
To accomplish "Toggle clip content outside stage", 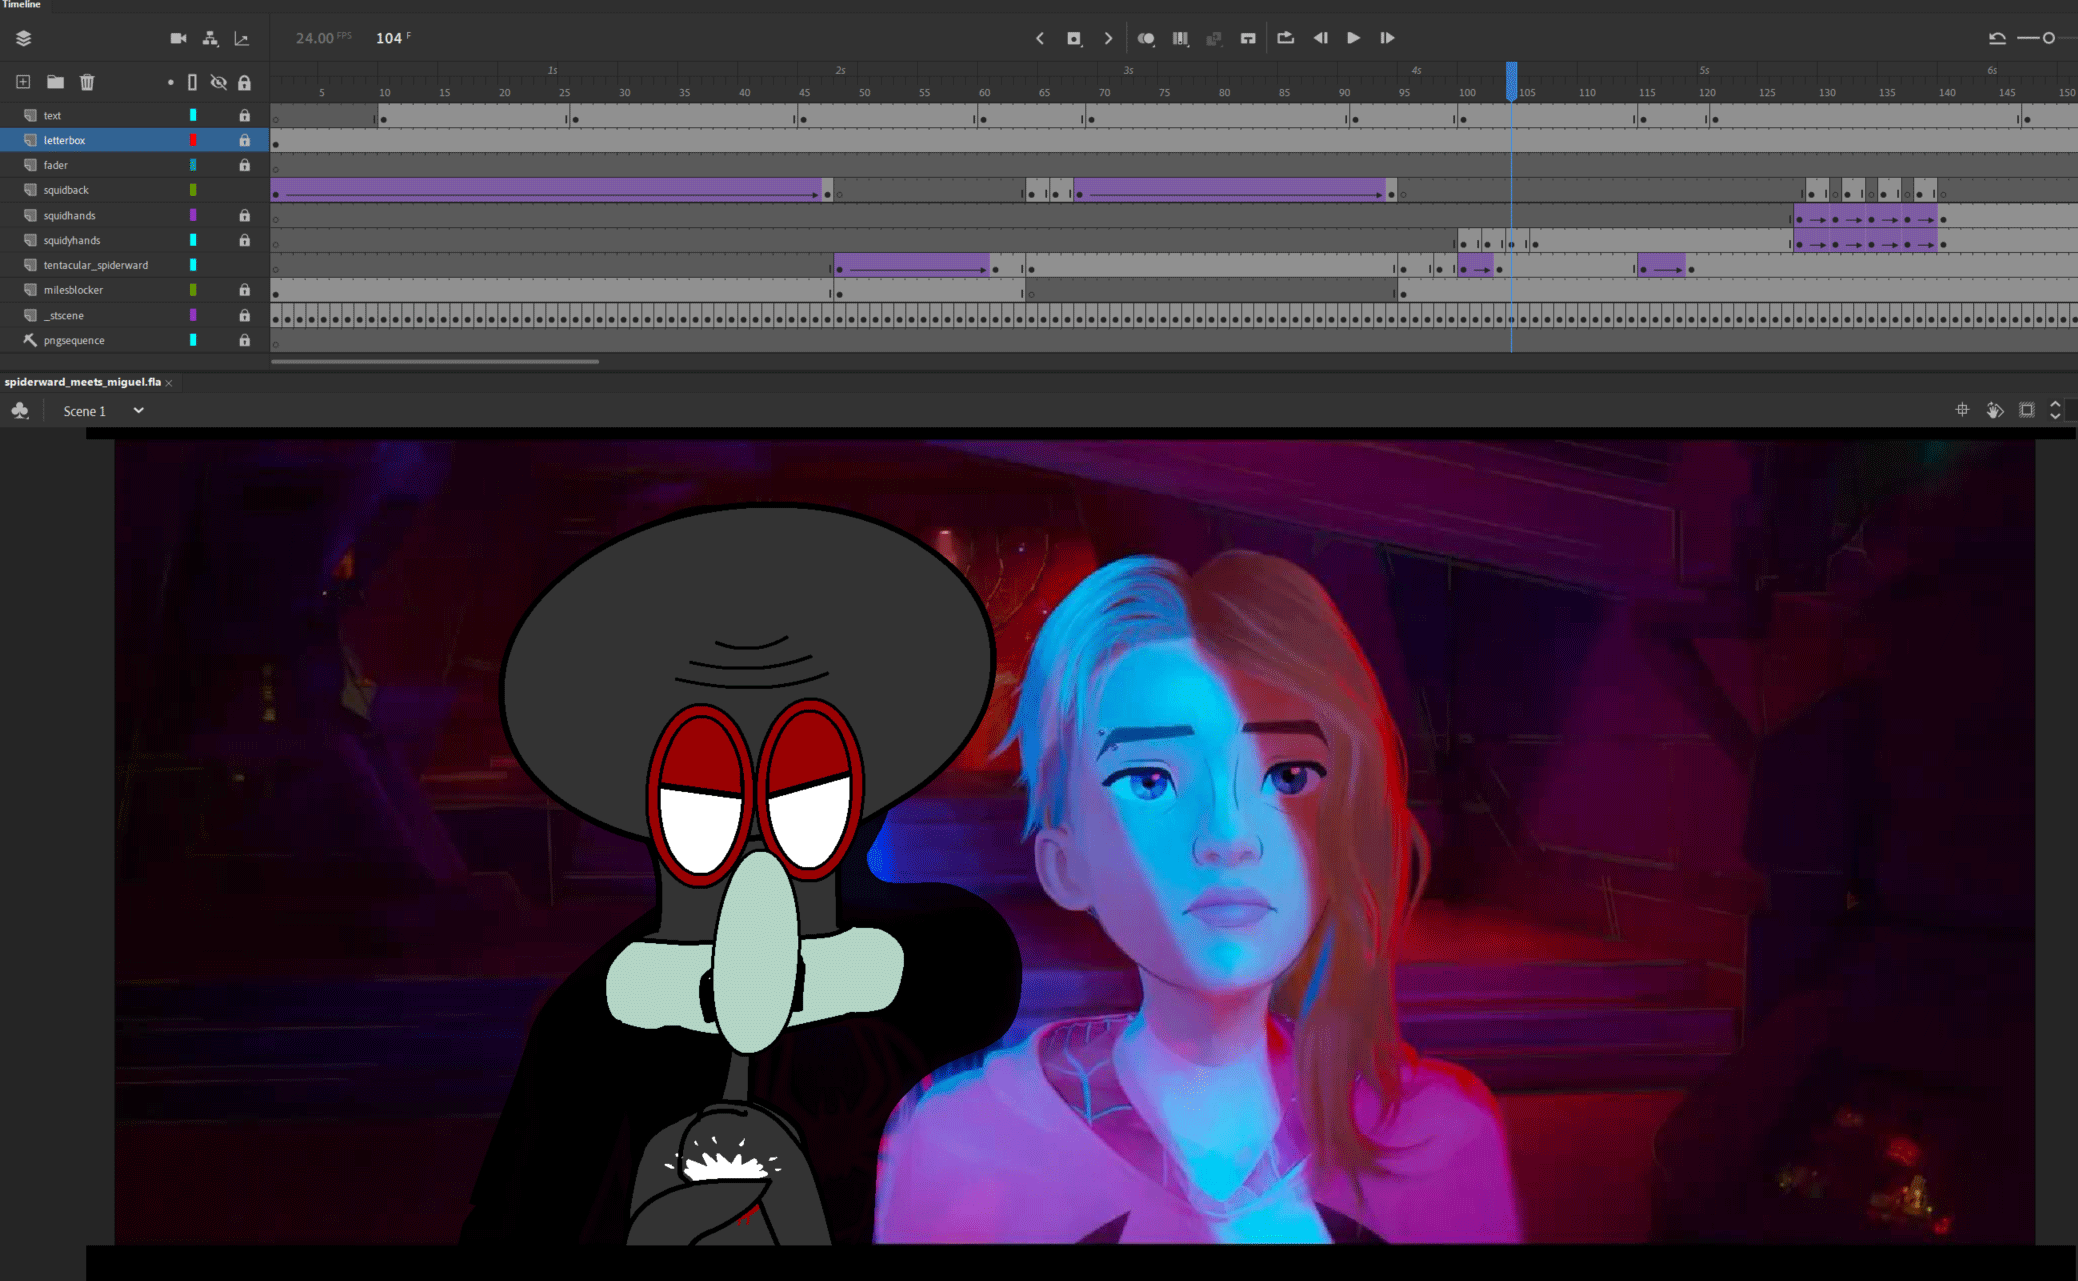I will (2027, 410).
